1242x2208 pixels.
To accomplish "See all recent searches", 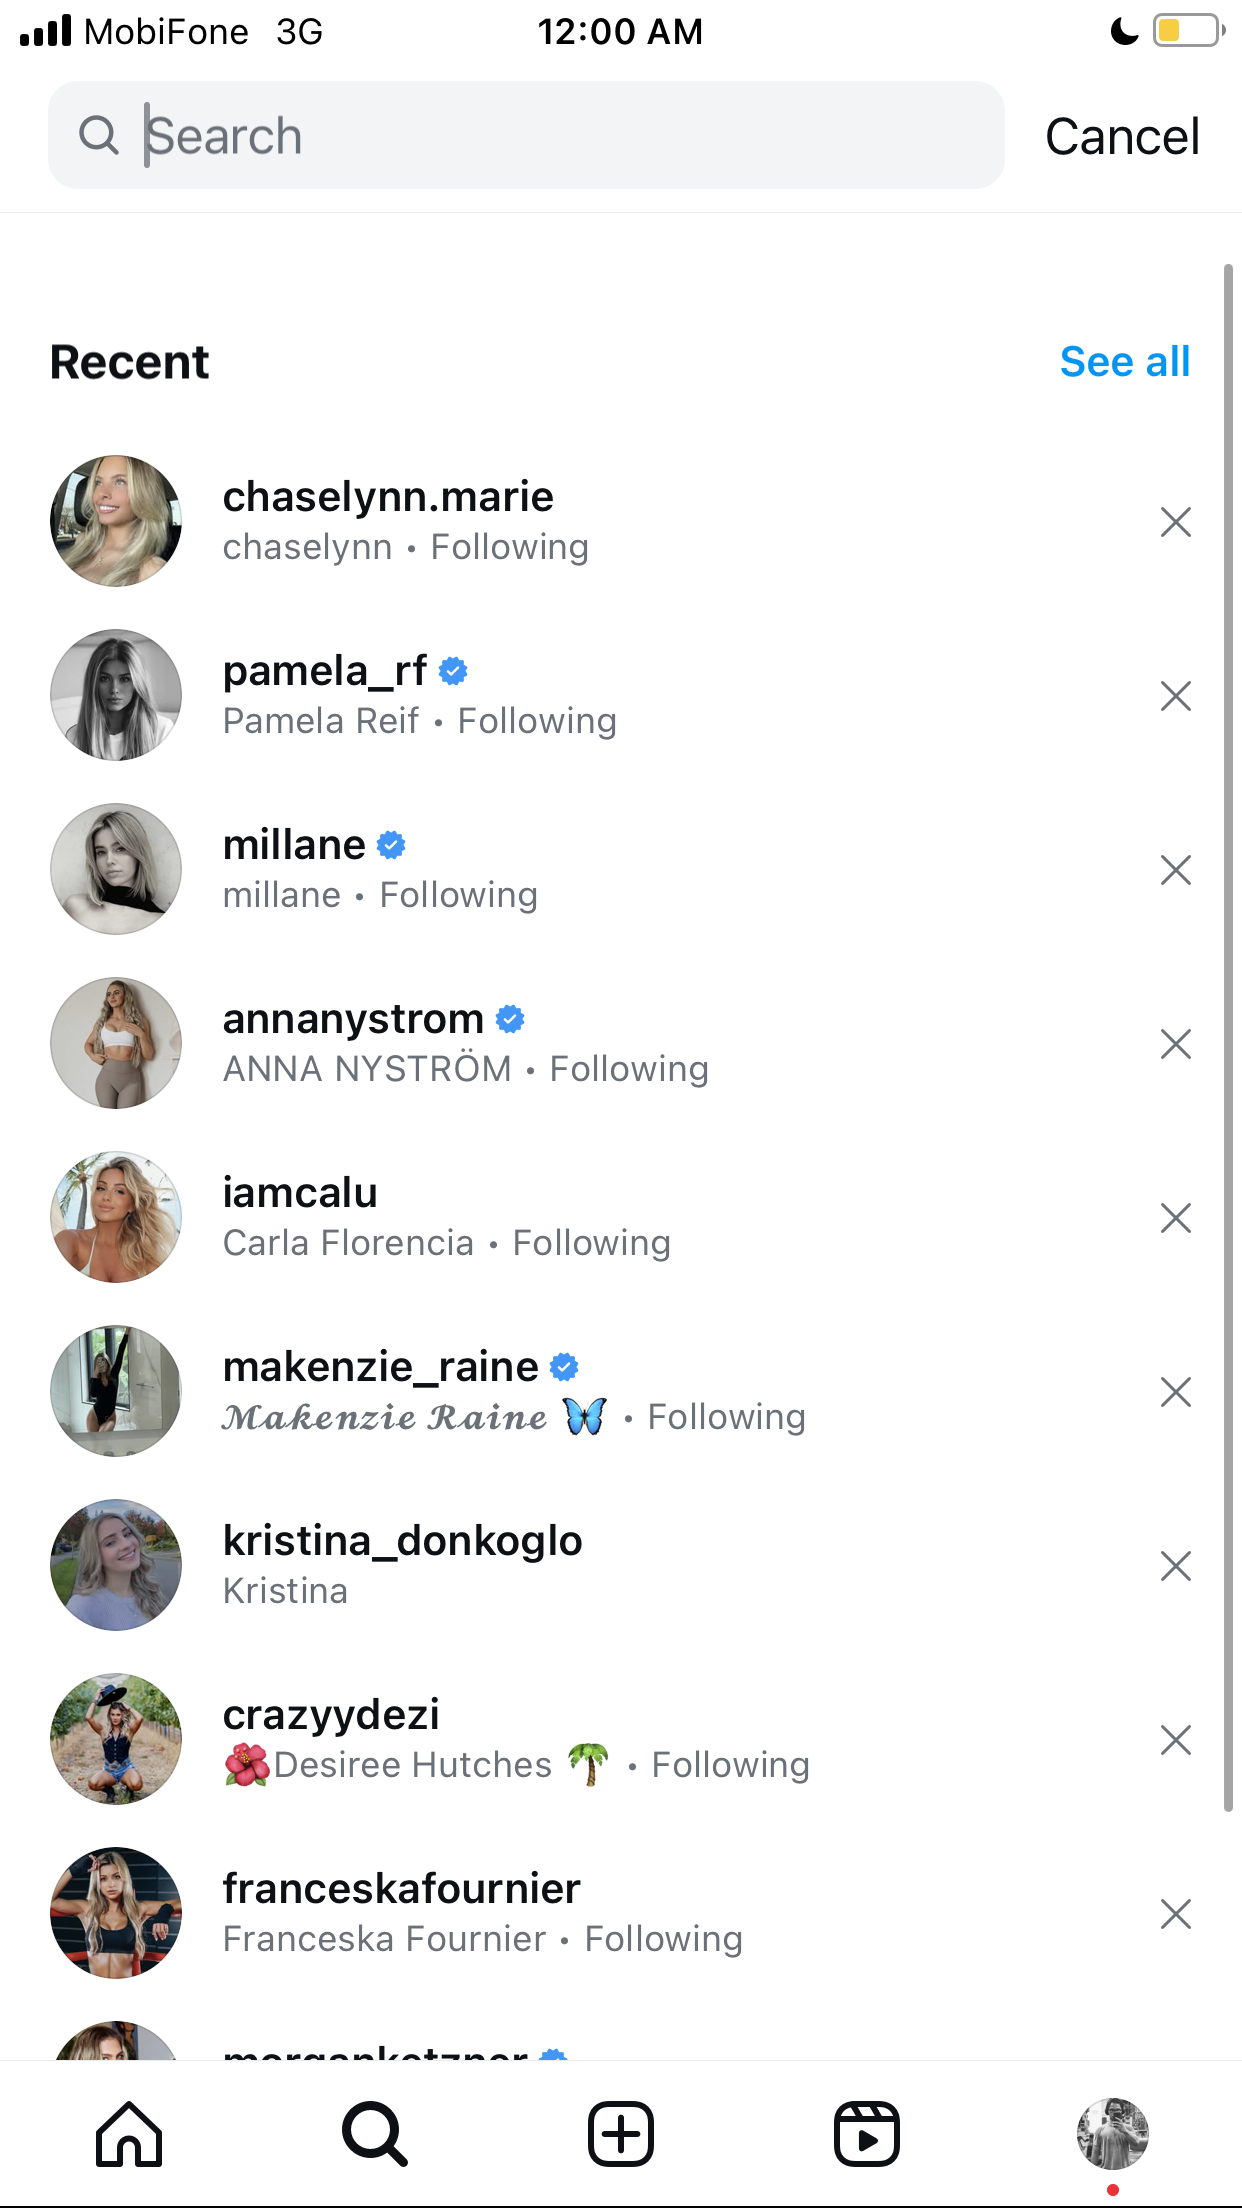I will point(1125,361).
